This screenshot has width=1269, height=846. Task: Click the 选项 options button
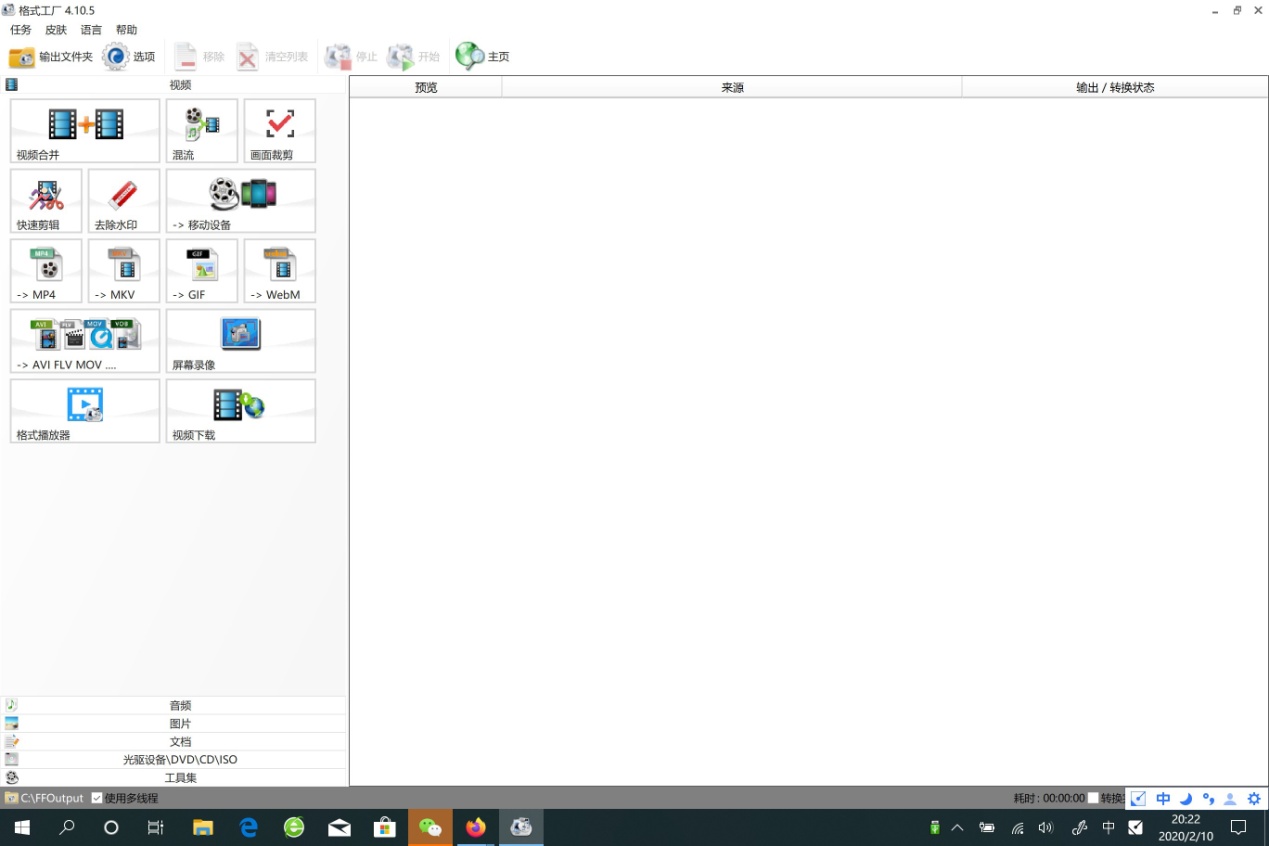pos(129,57)
